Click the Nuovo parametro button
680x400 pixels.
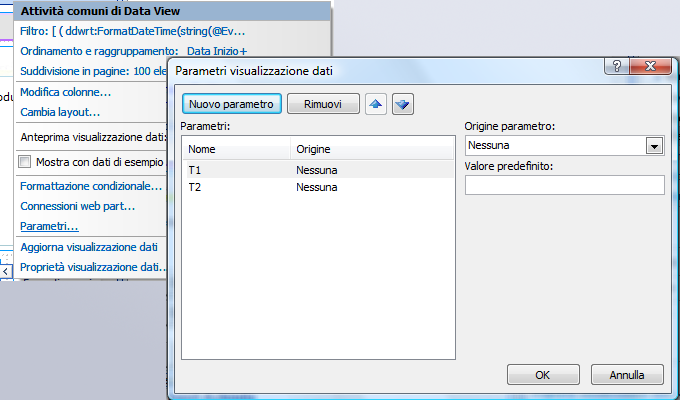pyautogui.click(x=232, y=104)
